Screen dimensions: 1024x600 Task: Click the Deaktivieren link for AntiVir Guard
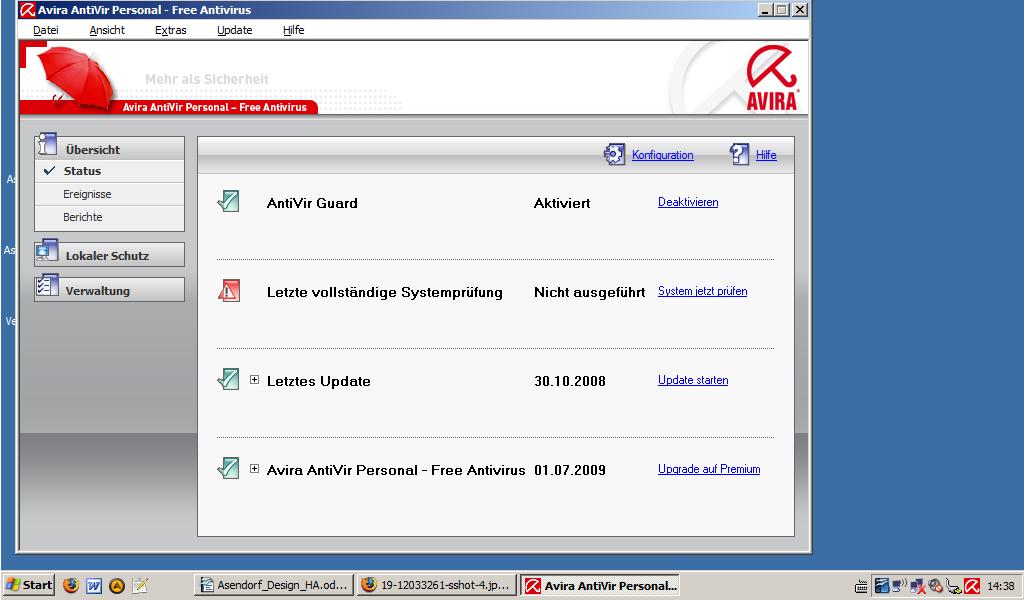[x=688, y=202]
